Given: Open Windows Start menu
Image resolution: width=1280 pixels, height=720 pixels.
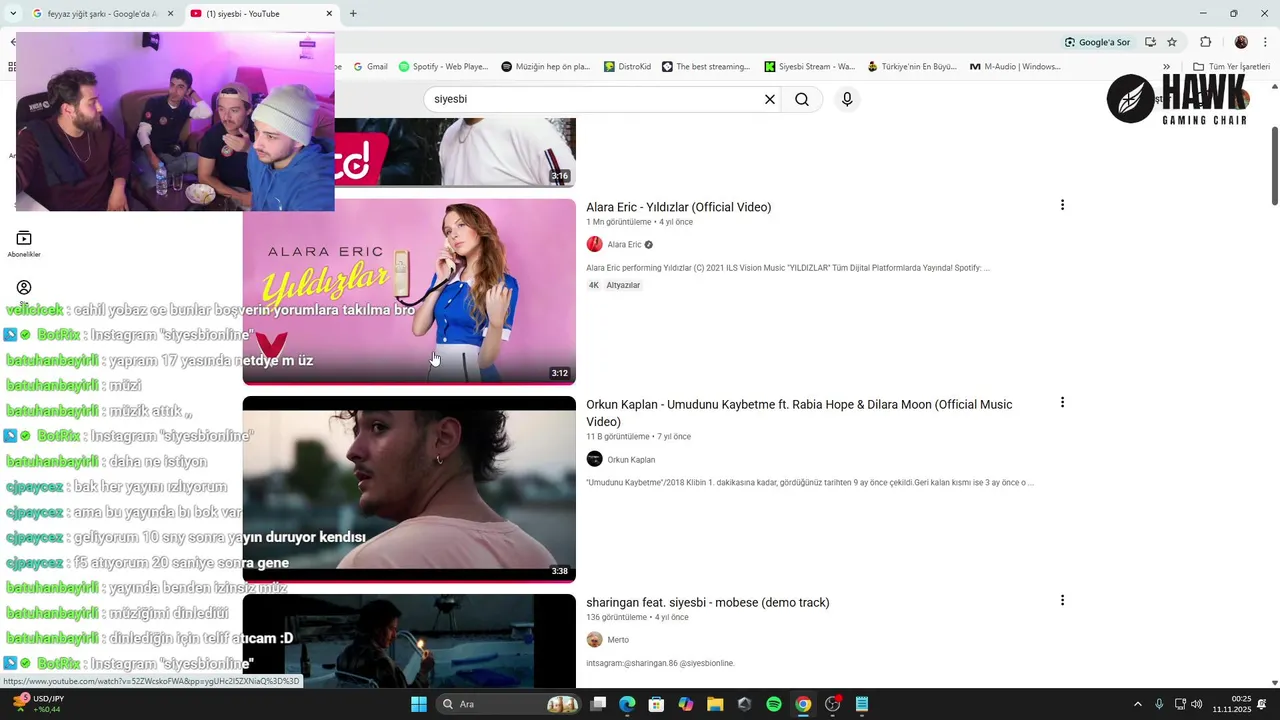Looking at the screenshot, I should (x=419, y=704).
